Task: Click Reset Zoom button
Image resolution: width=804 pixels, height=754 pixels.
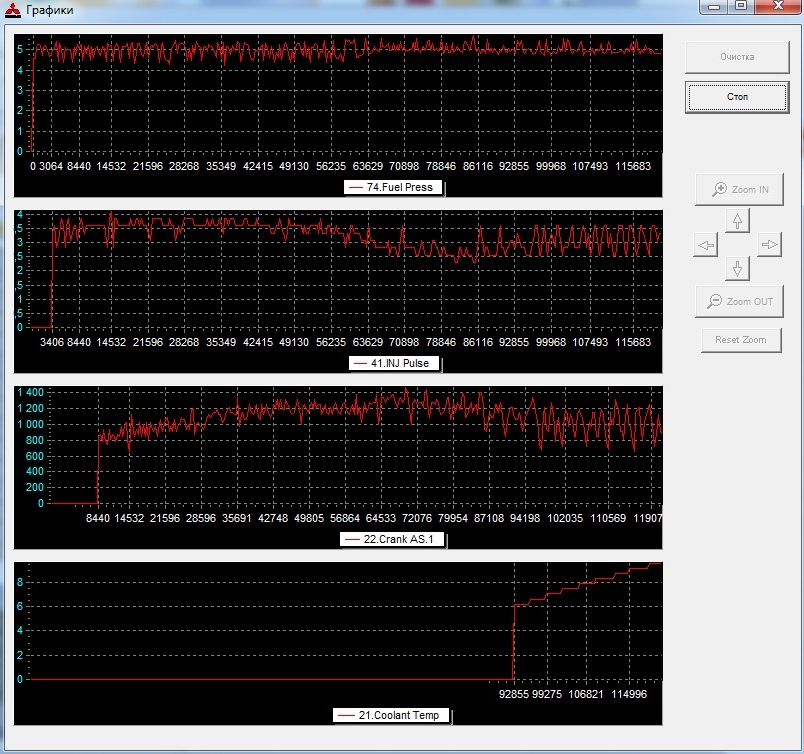Action: (x=741, y=340)
